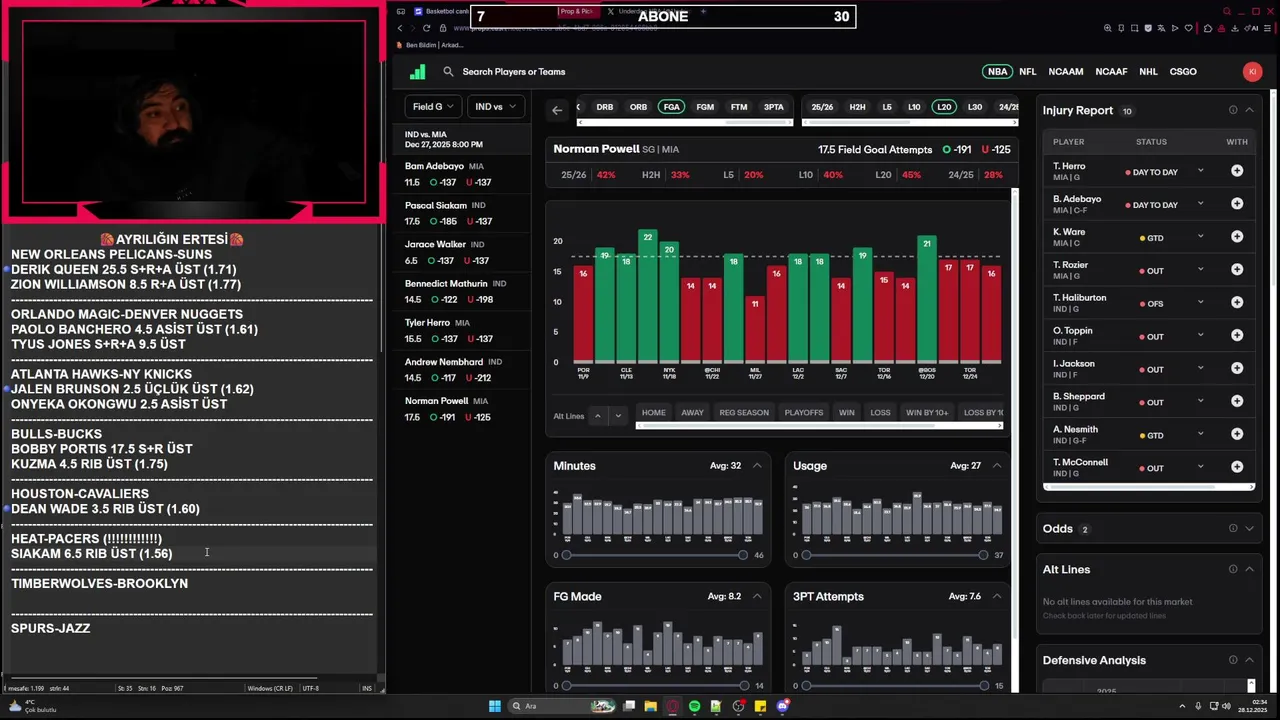
Task: Open Spotify from the taskbar
Action: point(695,706)
